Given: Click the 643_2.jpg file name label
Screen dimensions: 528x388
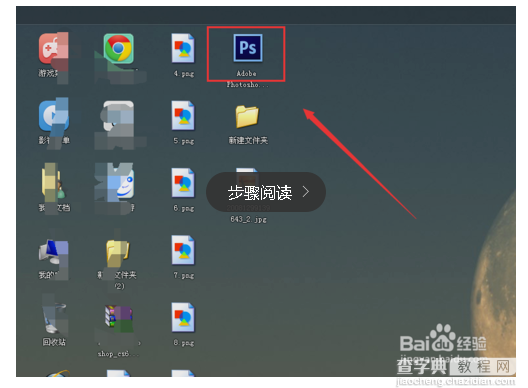Looking at the screenshot, I should 249,219.
